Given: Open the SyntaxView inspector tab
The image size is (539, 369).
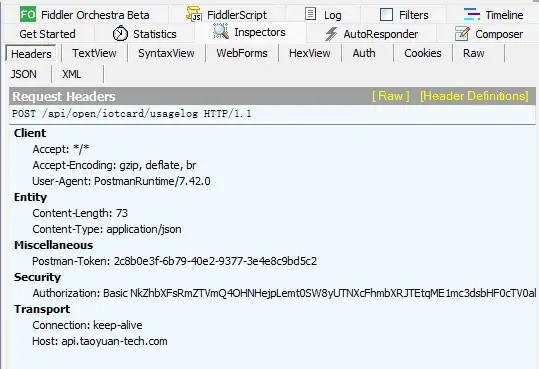Looking at the screenshot, I should (166, 53).
